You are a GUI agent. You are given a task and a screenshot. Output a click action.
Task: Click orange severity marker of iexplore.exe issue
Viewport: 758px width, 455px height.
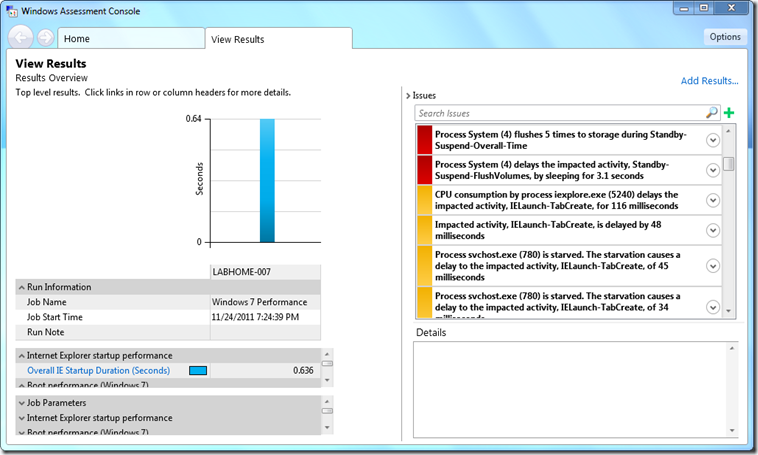click(x=424, y=200)
